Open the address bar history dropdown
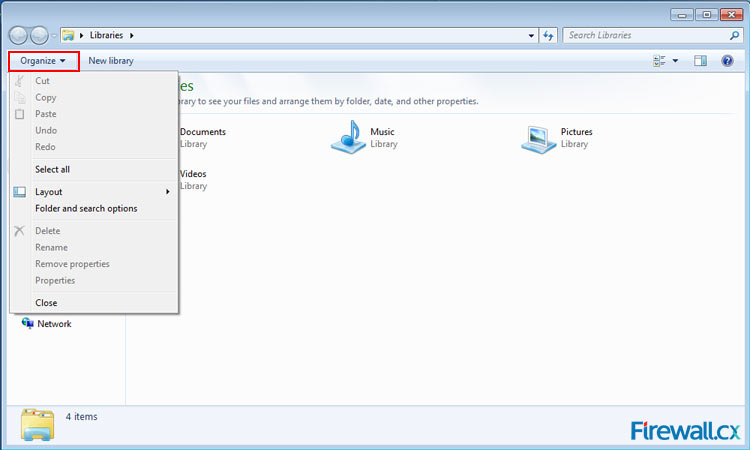 click(x=531, y=35)
